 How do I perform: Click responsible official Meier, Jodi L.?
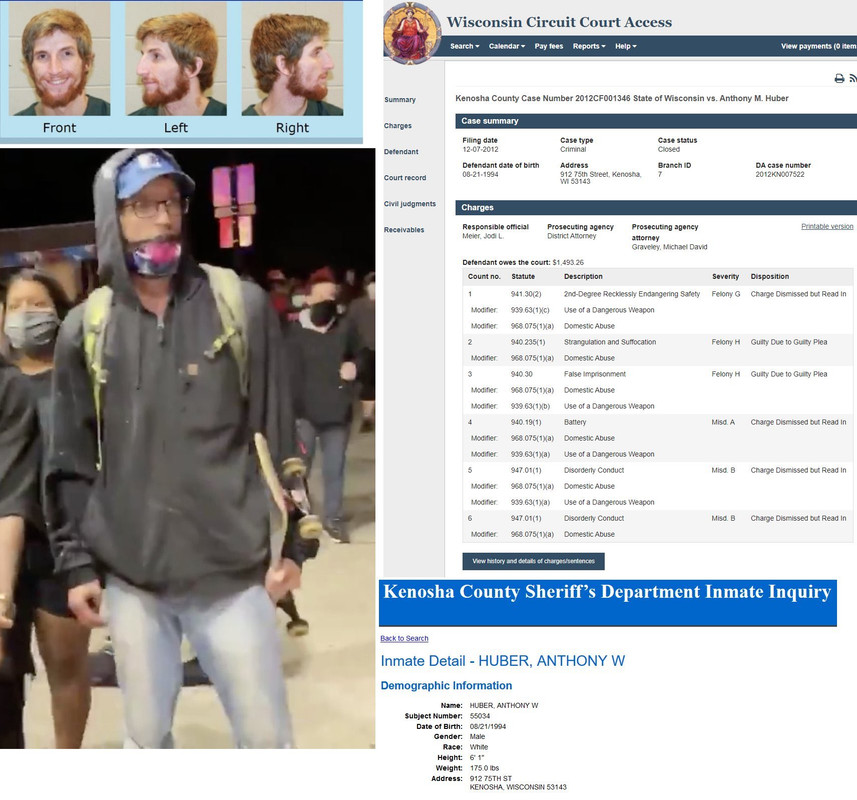pyautogui.click(x=483, y=236)
